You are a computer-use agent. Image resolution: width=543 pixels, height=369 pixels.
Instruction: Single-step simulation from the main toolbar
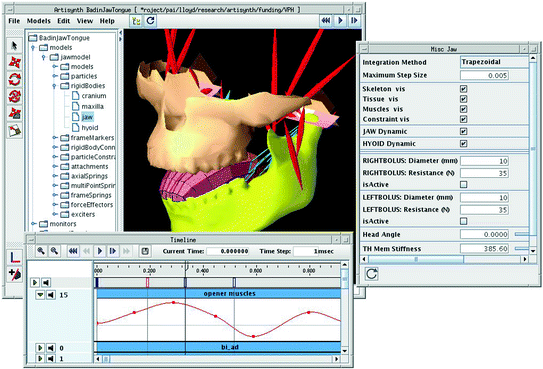tap(354, 21)
